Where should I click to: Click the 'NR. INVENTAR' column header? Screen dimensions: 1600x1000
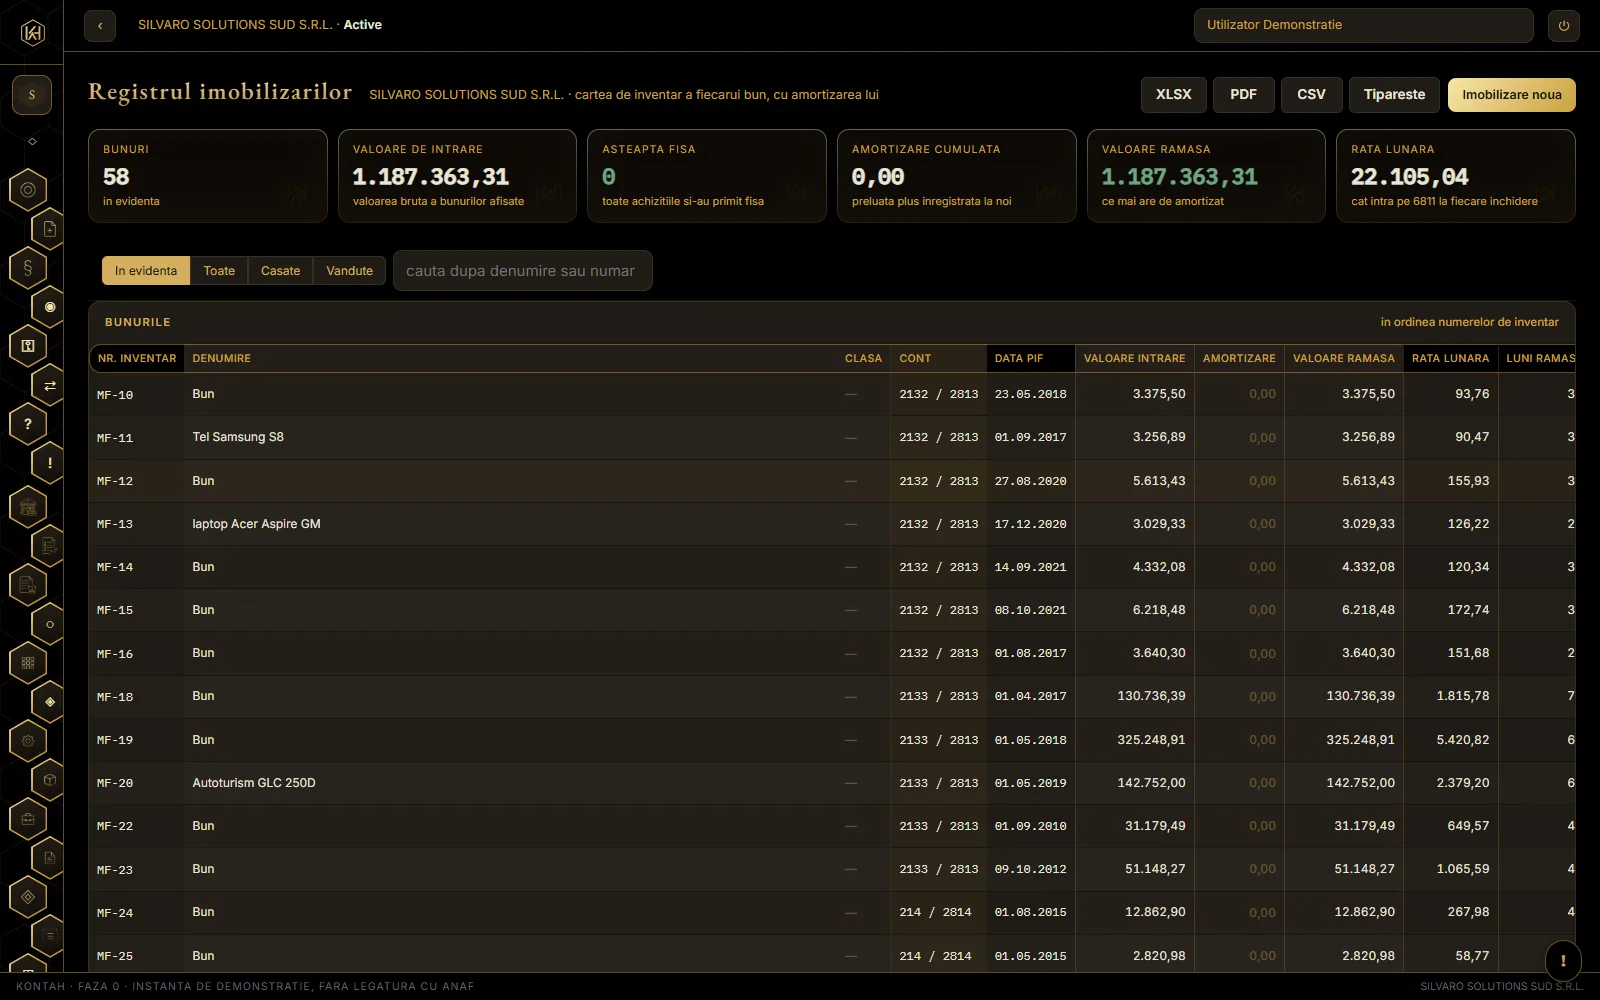(x=137, y=358)
